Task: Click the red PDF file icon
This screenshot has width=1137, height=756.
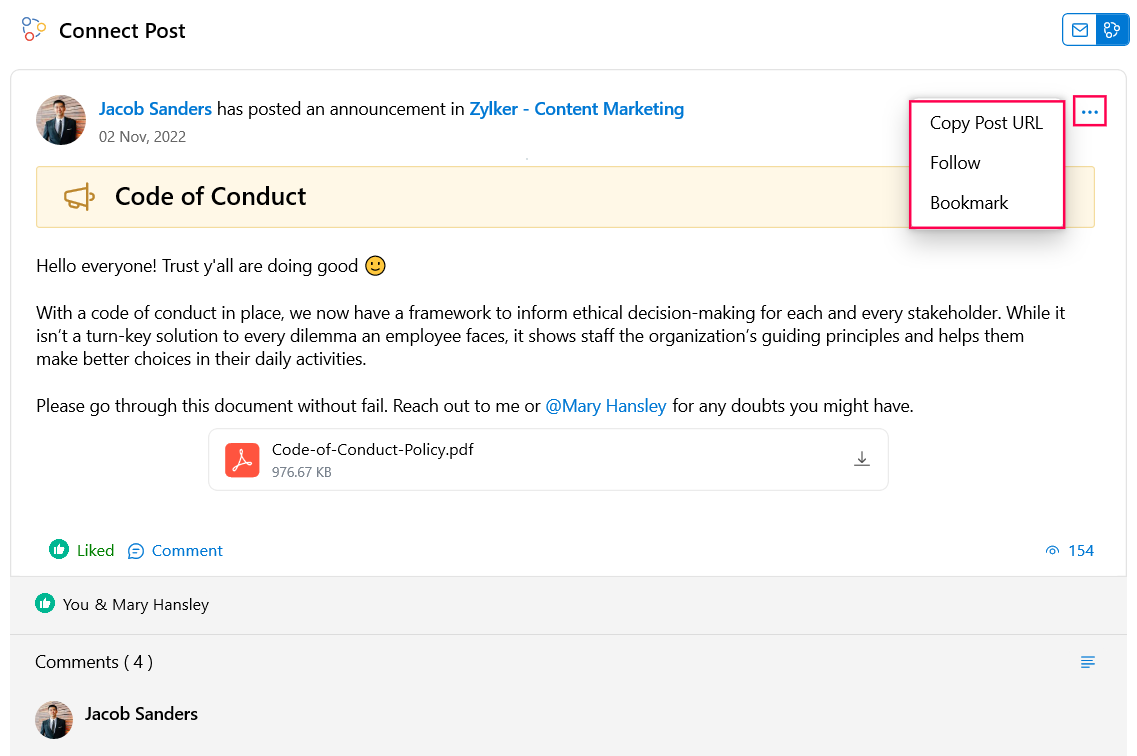Action: point(242,460)
